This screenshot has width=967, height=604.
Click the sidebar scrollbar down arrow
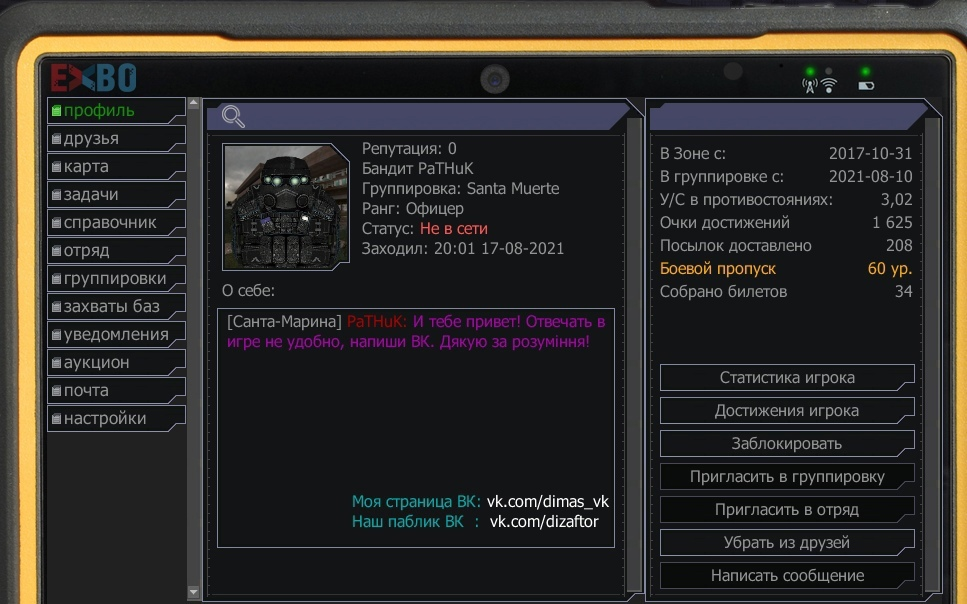coord(194,592)
